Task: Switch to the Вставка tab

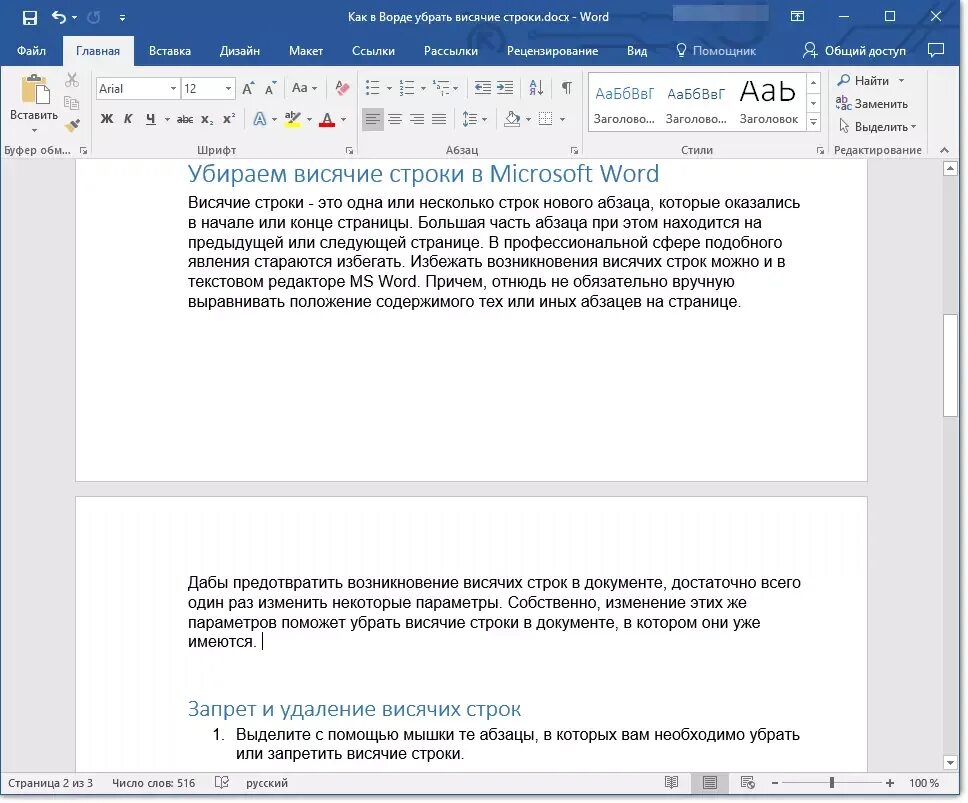Action: 170,51
